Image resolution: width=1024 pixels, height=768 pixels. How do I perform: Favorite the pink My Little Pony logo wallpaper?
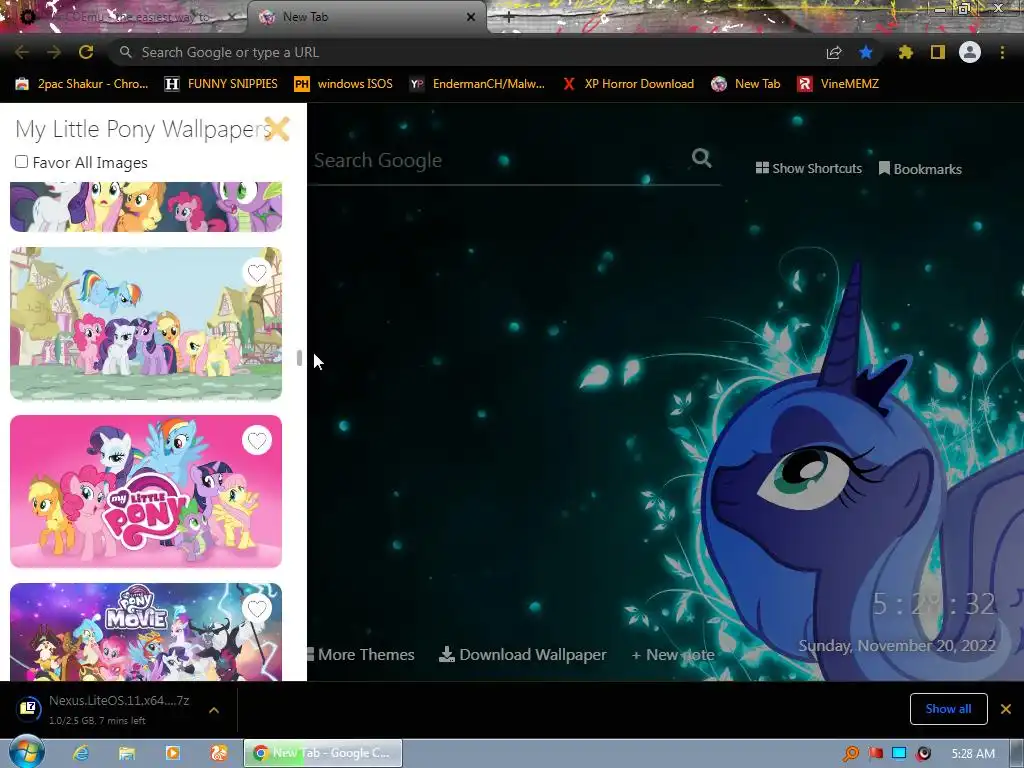(x=257, y=441)
